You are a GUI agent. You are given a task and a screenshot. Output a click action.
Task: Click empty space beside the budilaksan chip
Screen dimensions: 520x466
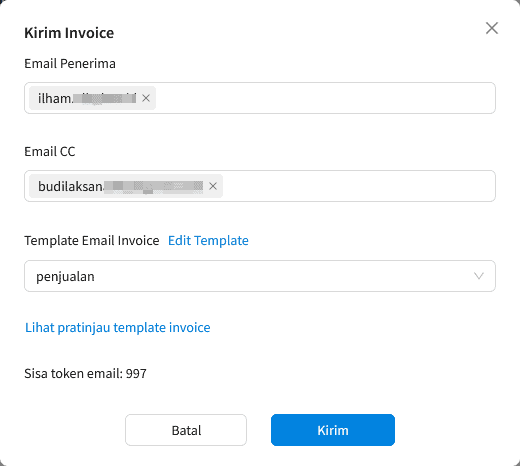(358, 186)
